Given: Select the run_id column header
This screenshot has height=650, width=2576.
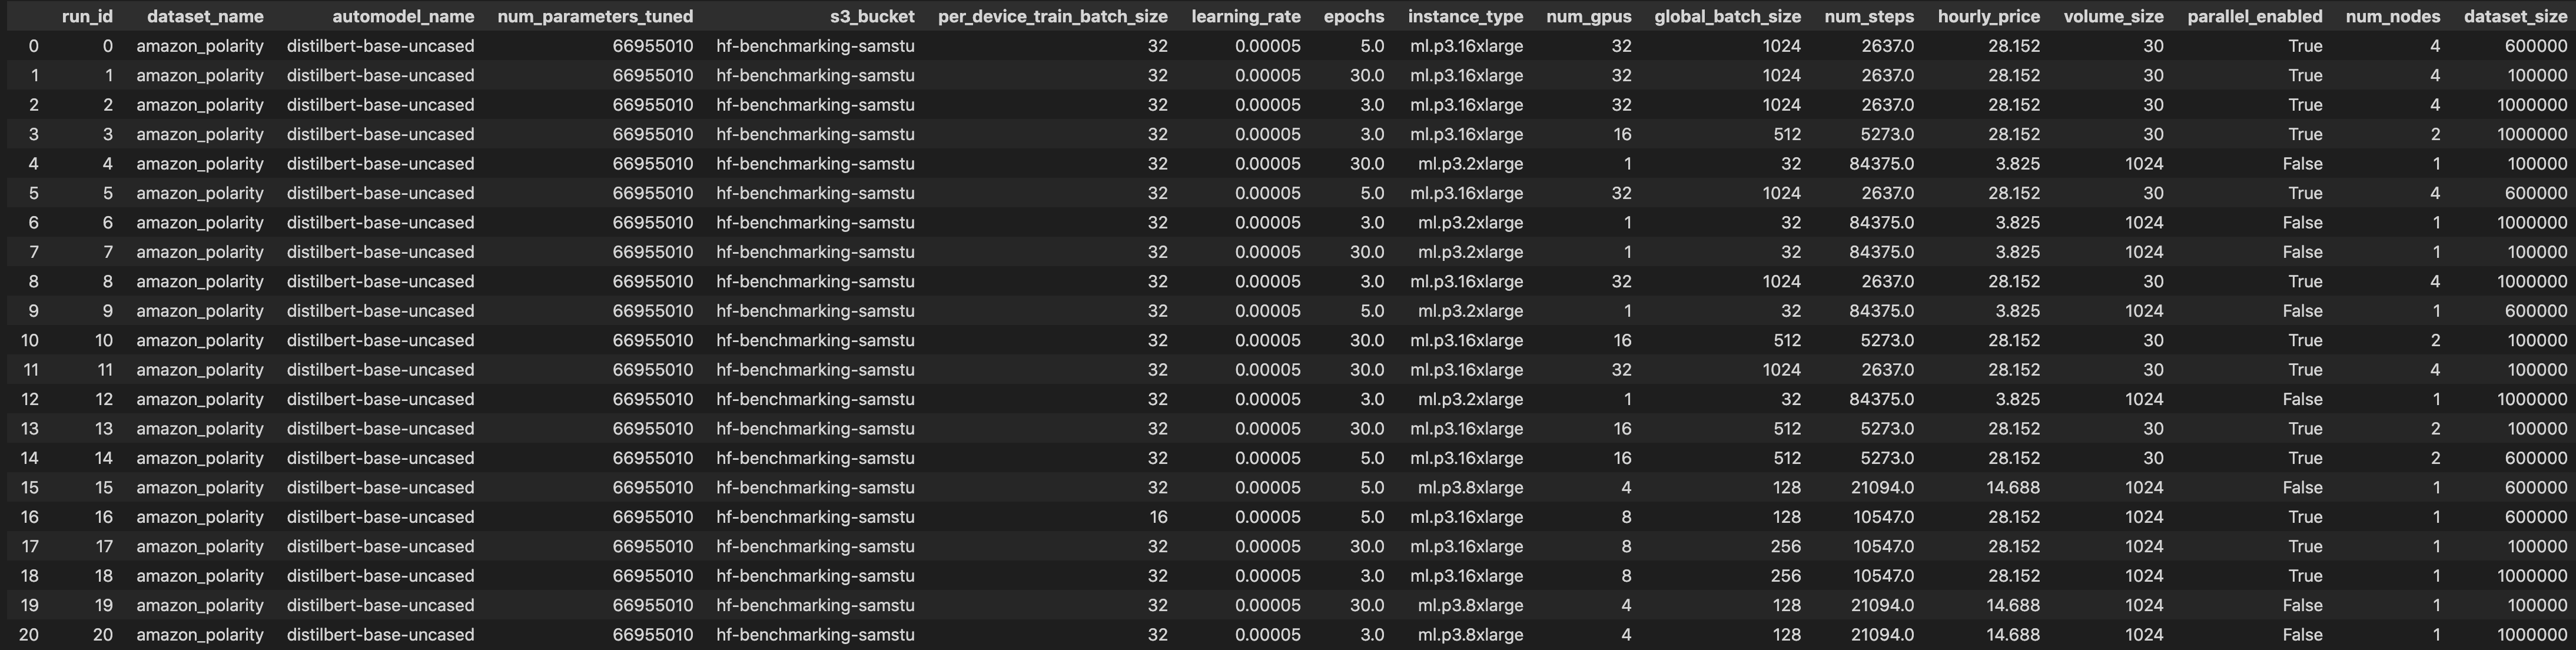Looking at the screenshot, I should click(87, 16).
